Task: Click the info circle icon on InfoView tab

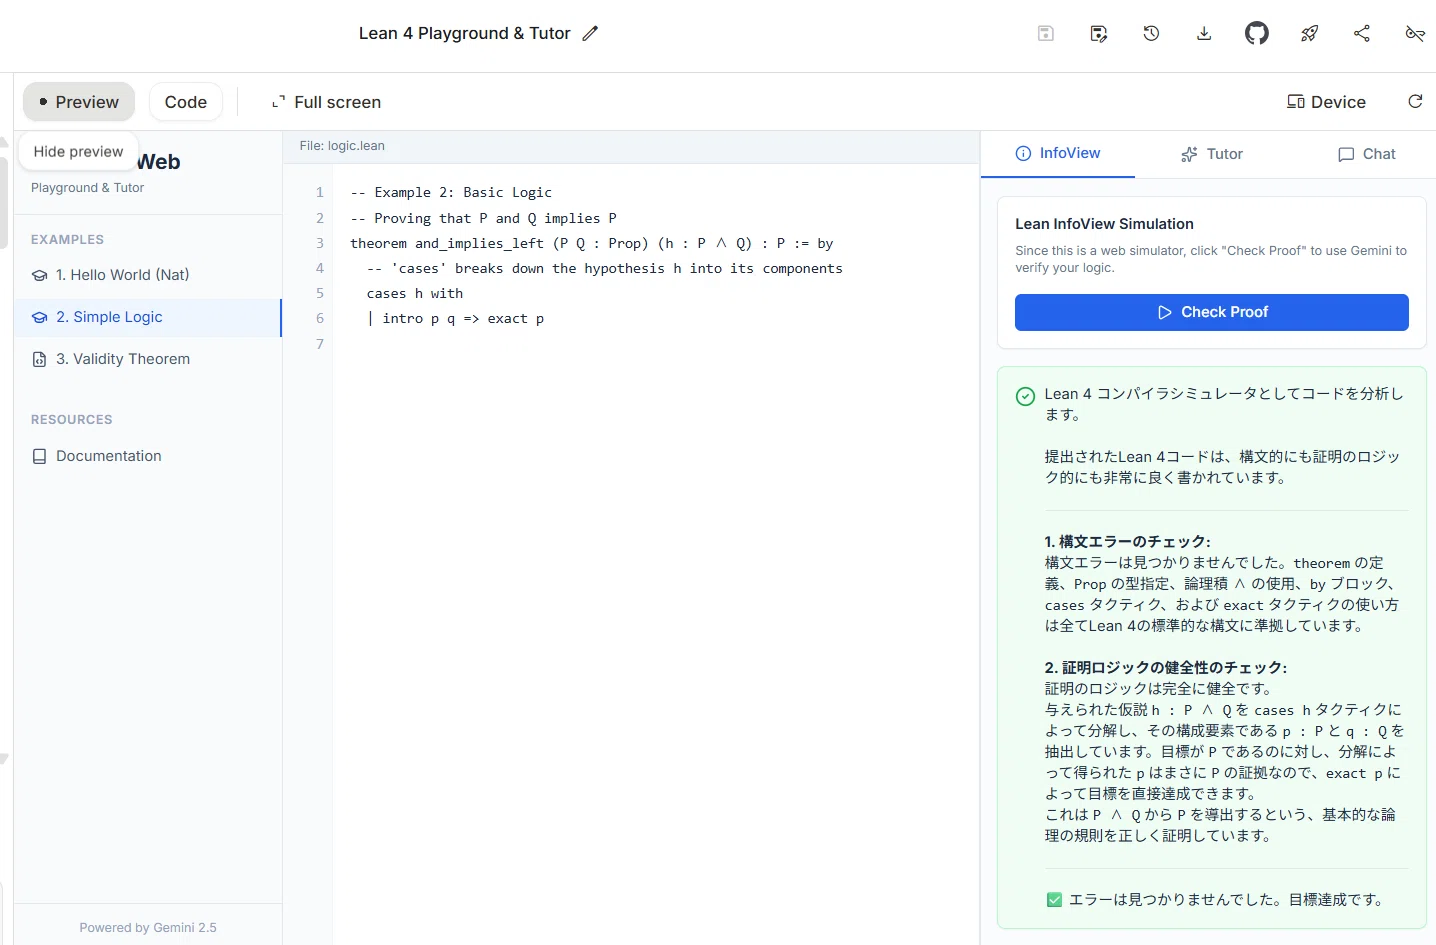Action: click(1023, 153)
